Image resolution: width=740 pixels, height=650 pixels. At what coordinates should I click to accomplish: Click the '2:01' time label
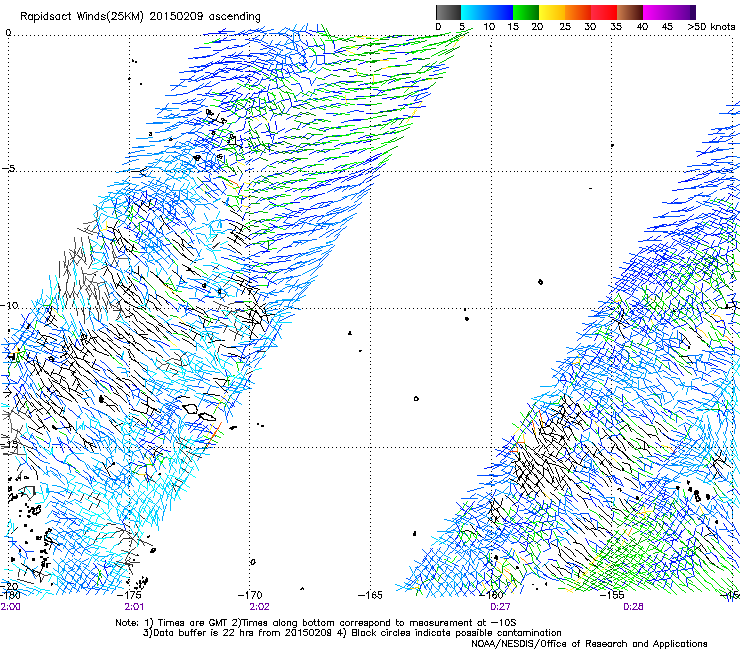[134, 607]
